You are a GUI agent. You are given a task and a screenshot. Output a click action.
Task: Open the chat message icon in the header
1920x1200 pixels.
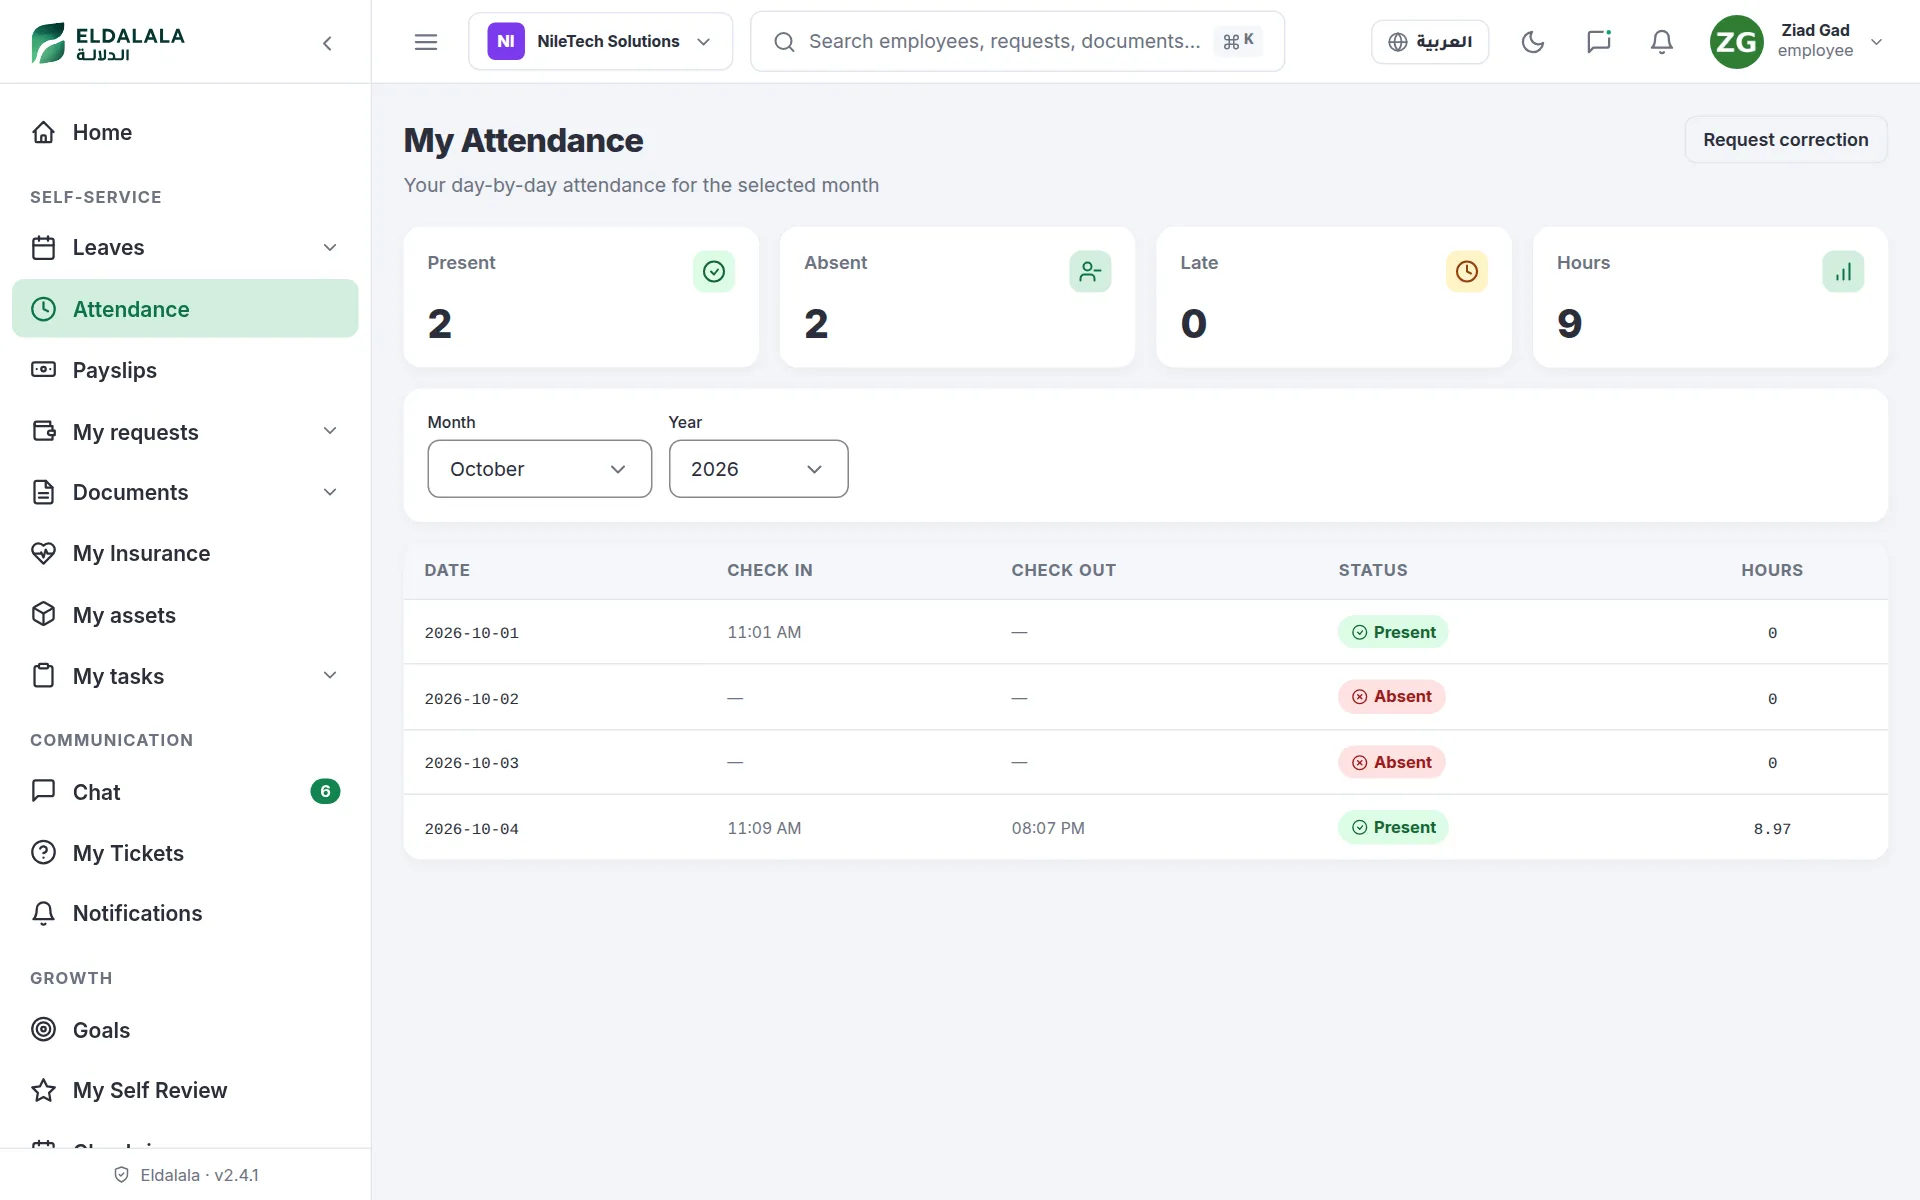click(1598, 42)
